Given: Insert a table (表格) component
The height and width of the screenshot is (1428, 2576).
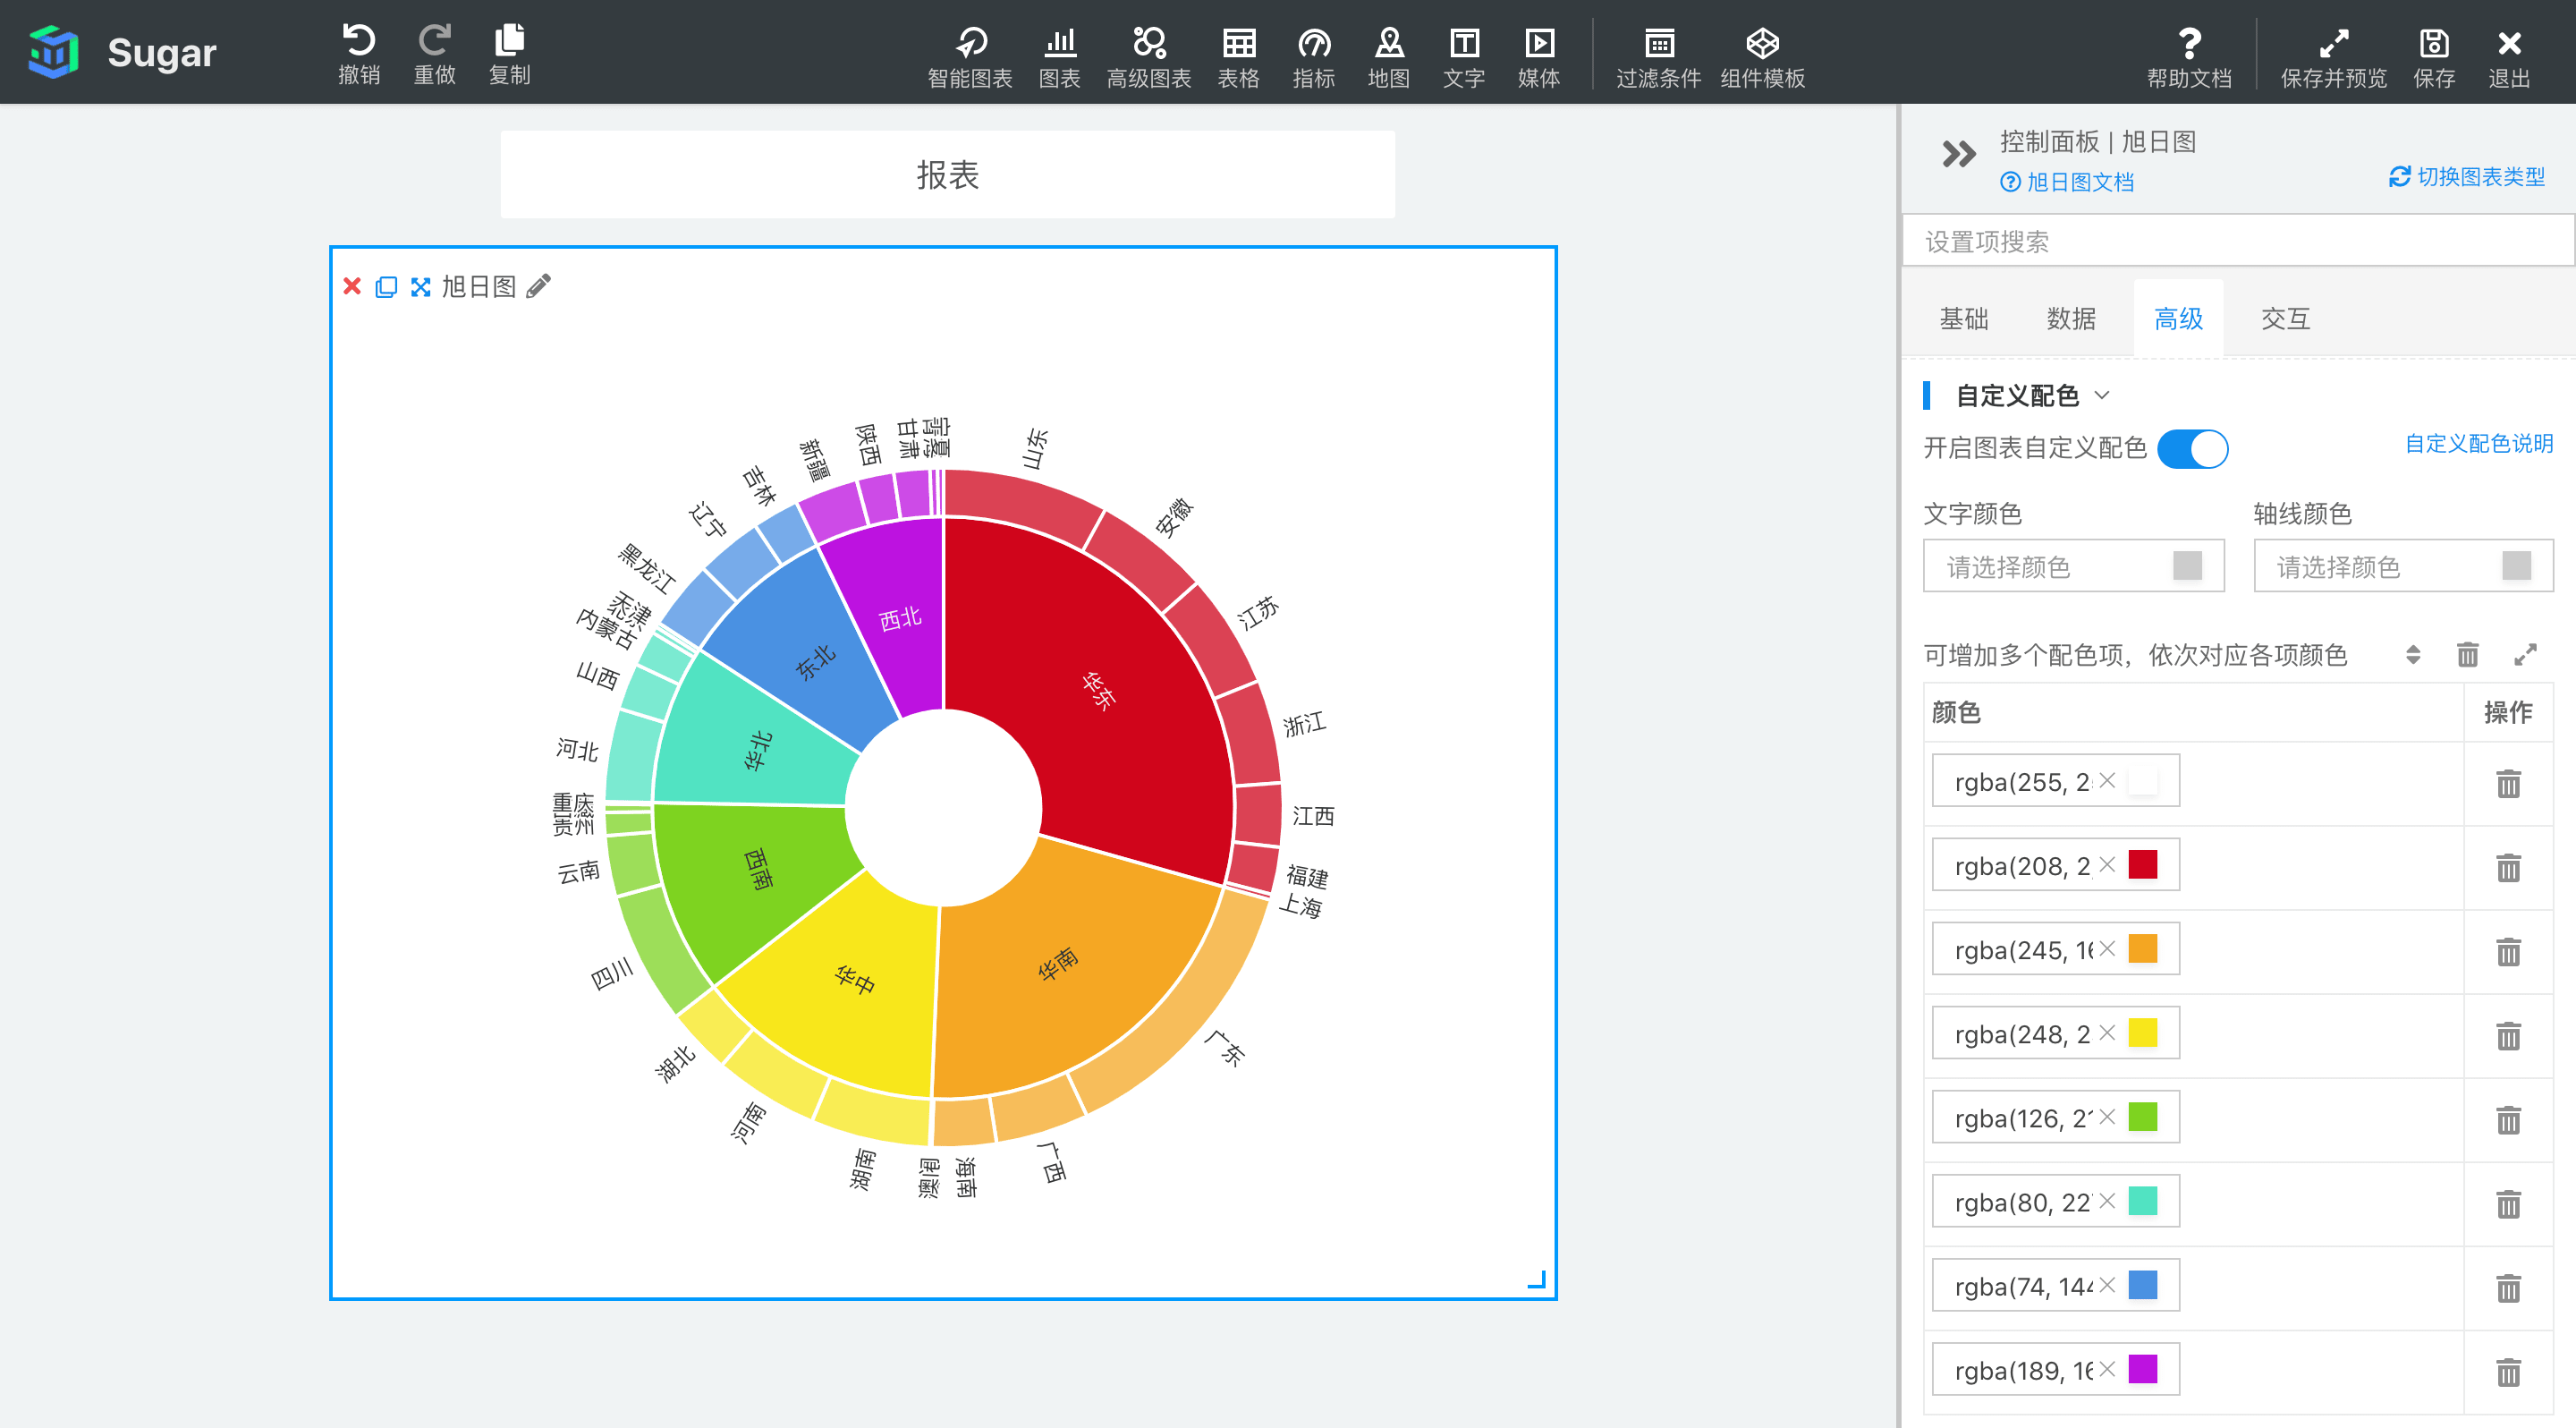Looking at the screenshot, I should pos(1239,57).
